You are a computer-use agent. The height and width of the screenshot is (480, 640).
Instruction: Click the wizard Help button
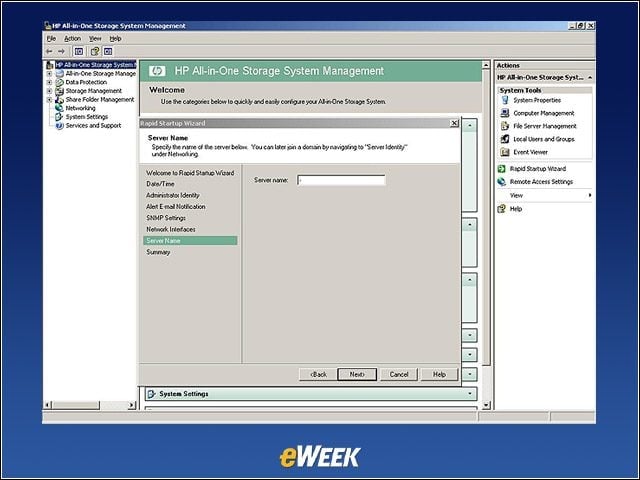tap(439, 374)
